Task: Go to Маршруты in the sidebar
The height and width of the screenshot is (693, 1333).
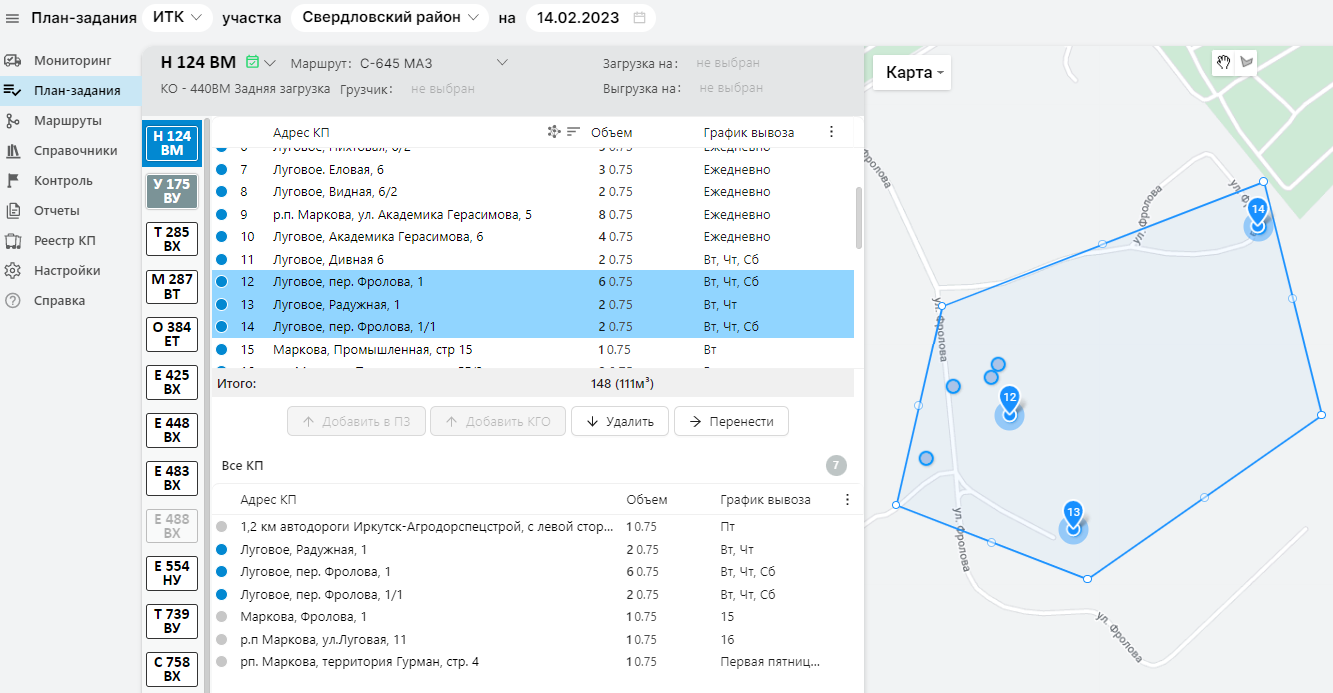Action: point(67,121)
